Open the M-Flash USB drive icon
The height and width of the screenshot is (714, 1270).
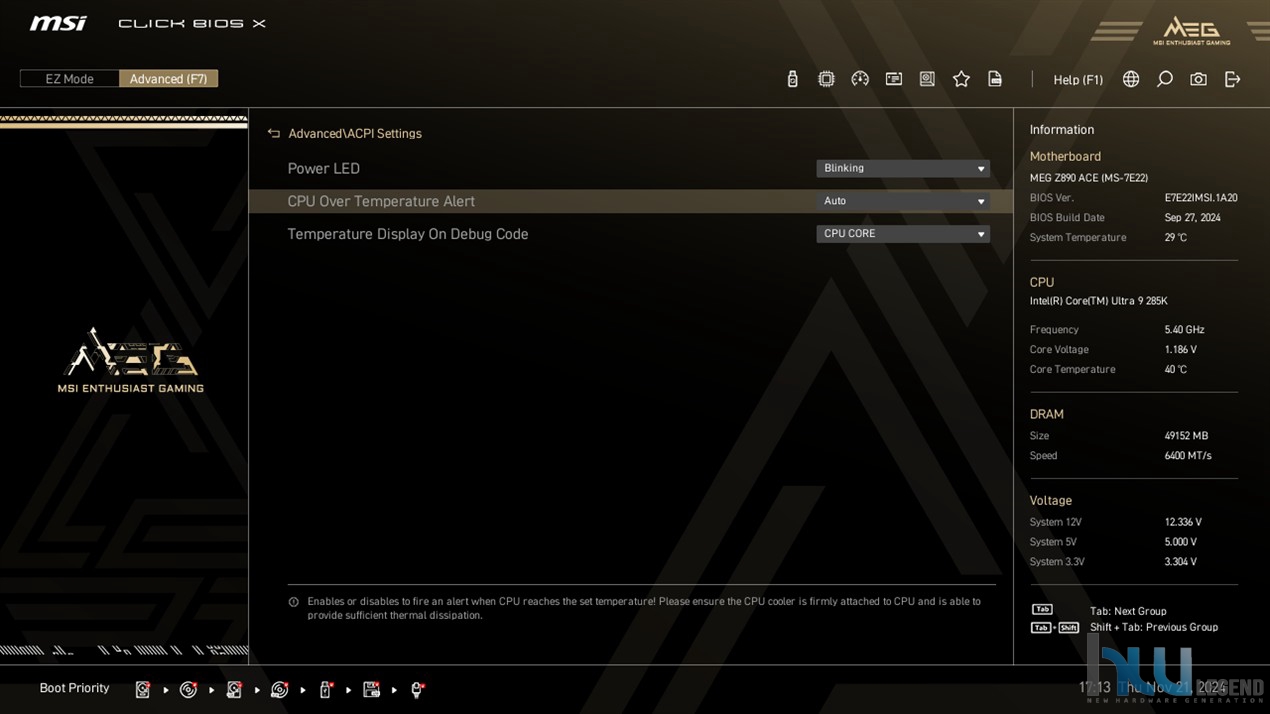pyautogui.click(x=792, y=79)
